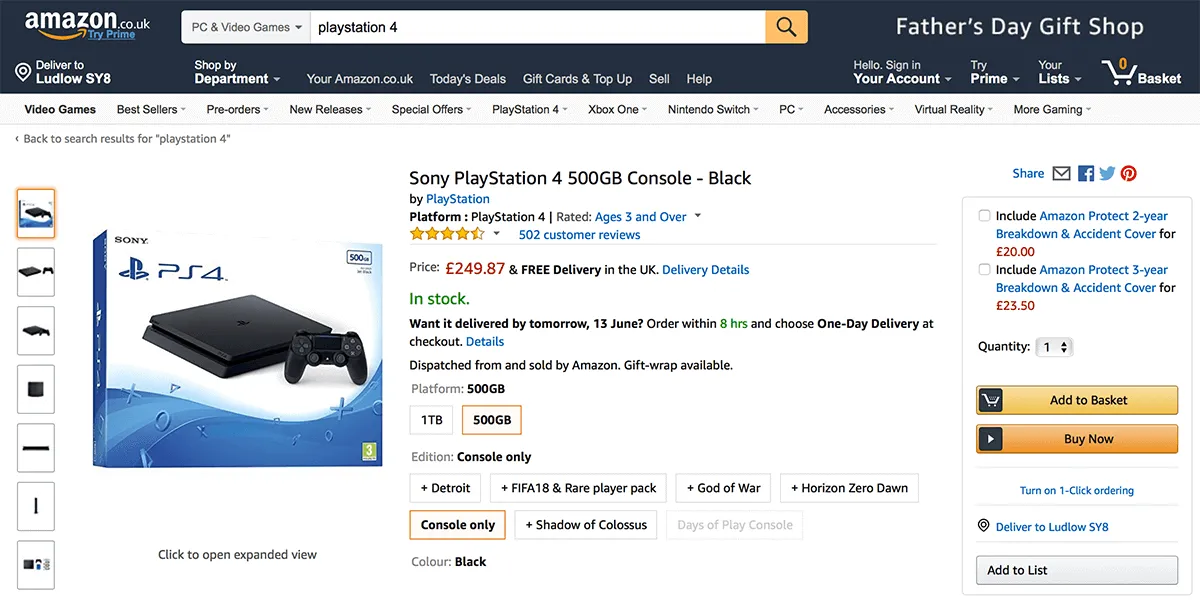Open the 502 customer reviews link
This screenshot has width=1200, height=600.
point(579,235)
